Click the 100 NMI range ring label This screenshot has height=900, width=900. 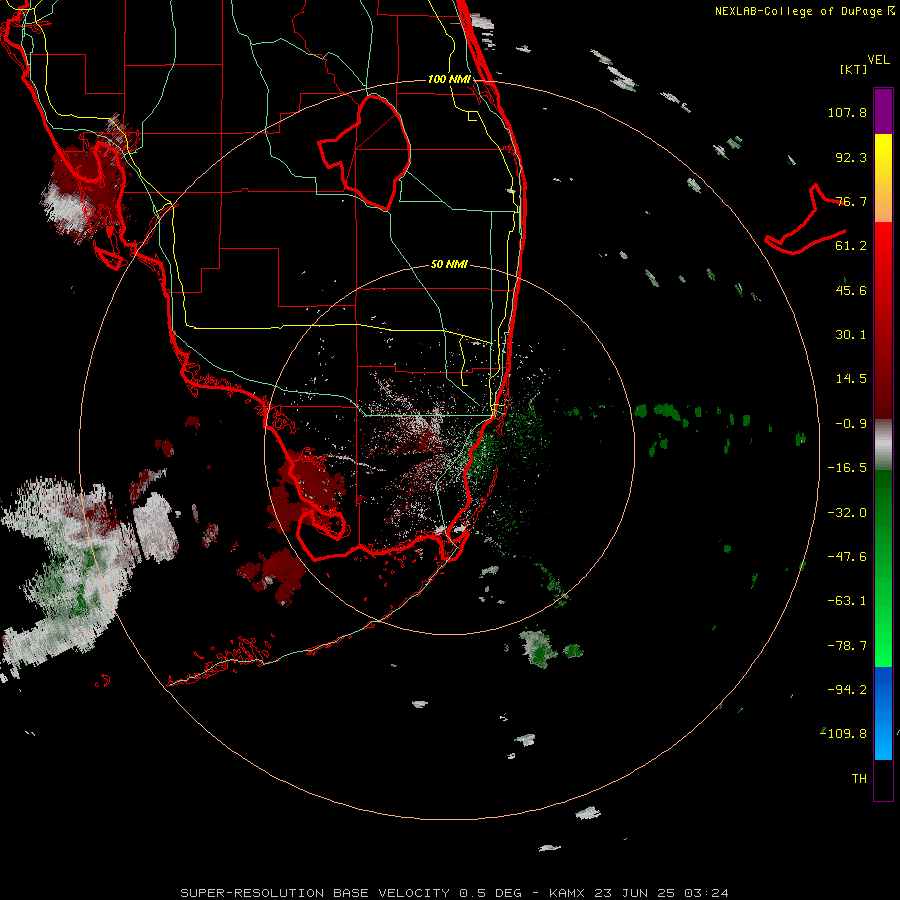tap(449, 79)
